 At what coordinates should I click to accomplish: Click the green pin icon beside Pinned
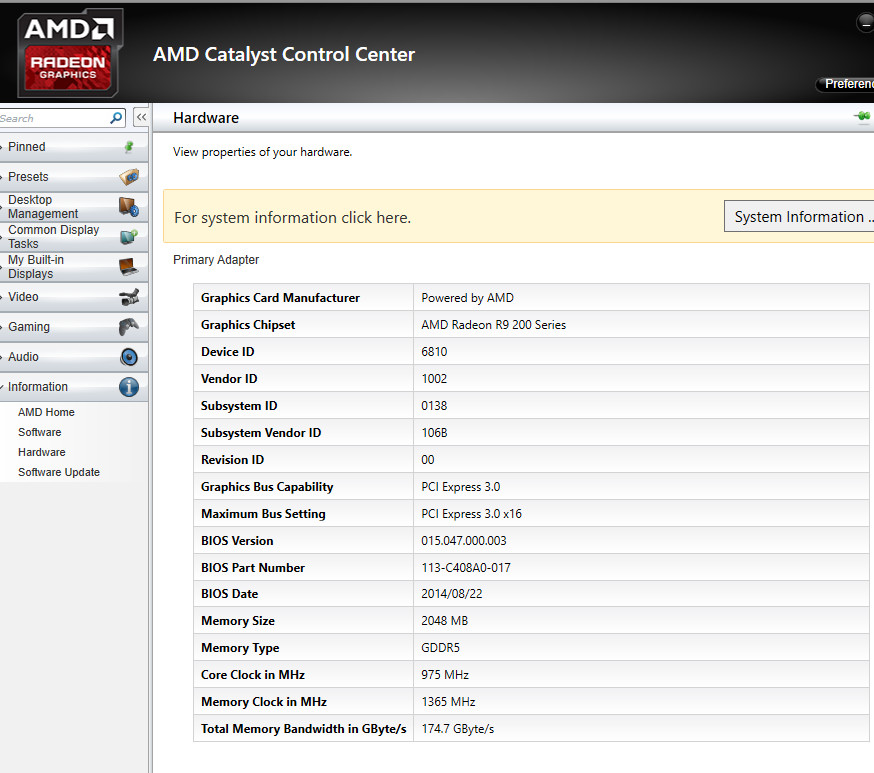point(129,147)
